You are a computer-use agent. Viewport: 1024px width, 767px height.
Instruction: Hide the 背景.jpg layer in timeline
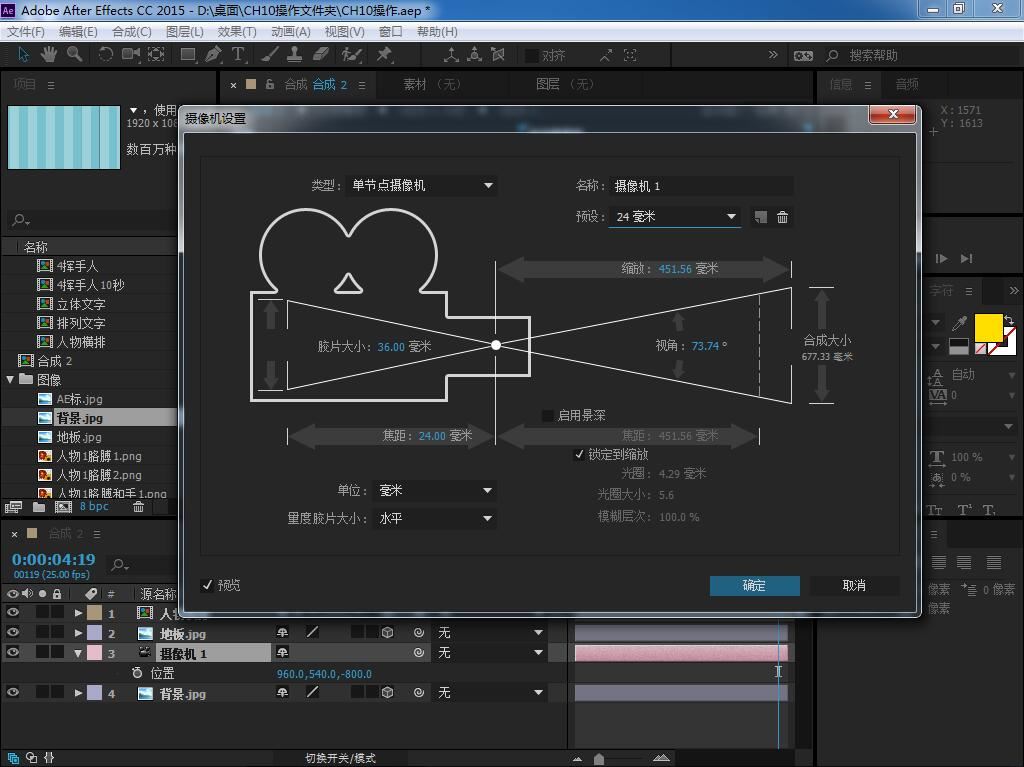pos(12,693)
